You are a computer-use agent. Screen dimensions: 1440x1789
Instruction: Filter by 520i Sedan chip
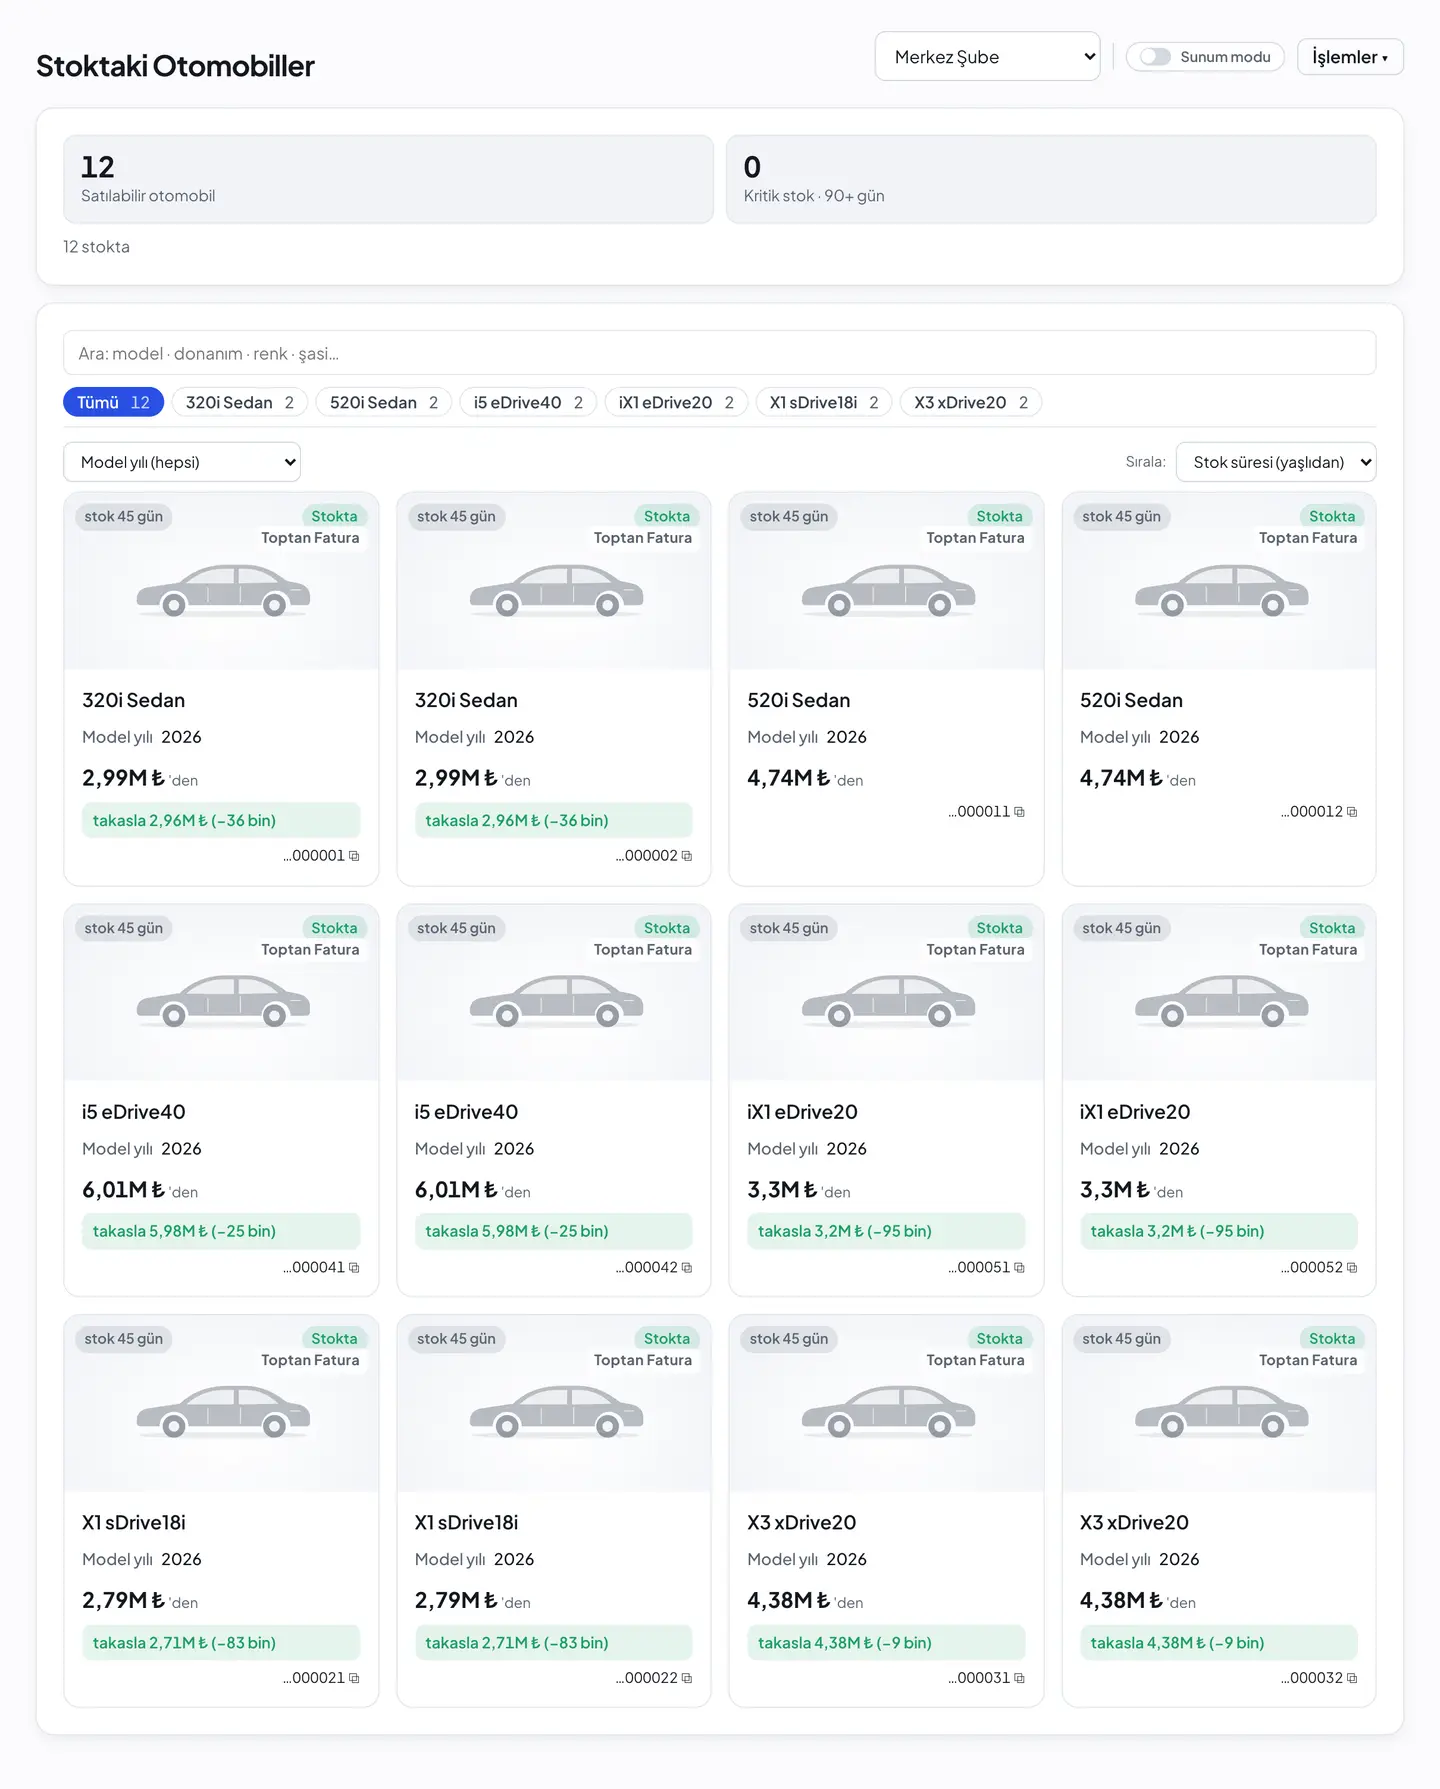coord(384,402)
